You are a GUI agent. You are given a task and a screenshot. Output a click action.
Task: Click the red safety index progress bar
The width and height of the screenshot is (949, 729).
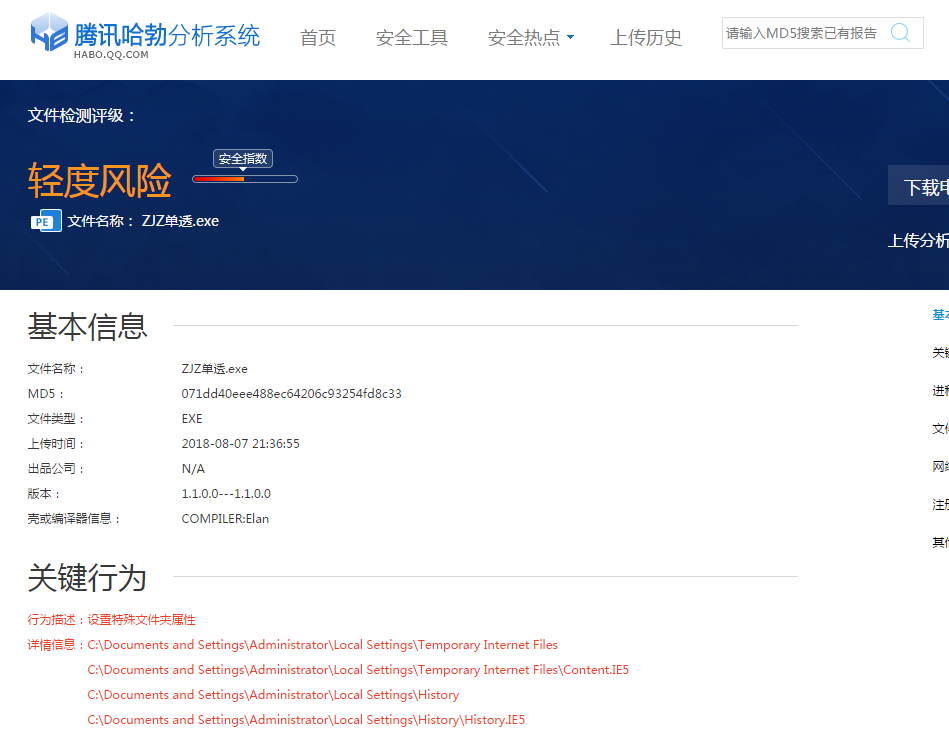click(245, 179)
